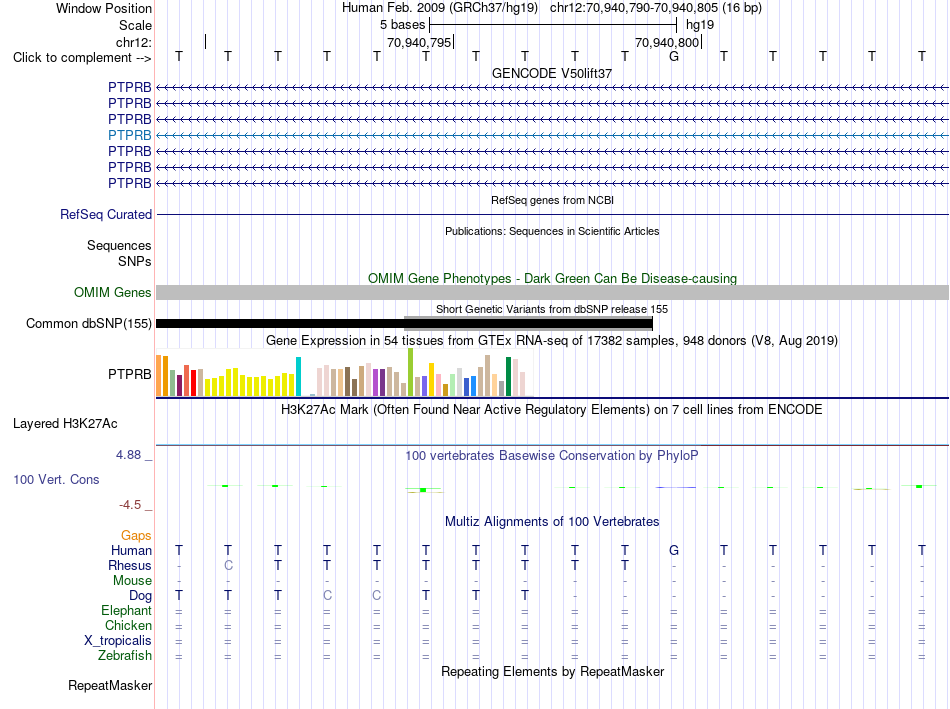This screenshot has width=950, height=709.
Task: Select the Rhesus species row label
Action: pos(130,565)
